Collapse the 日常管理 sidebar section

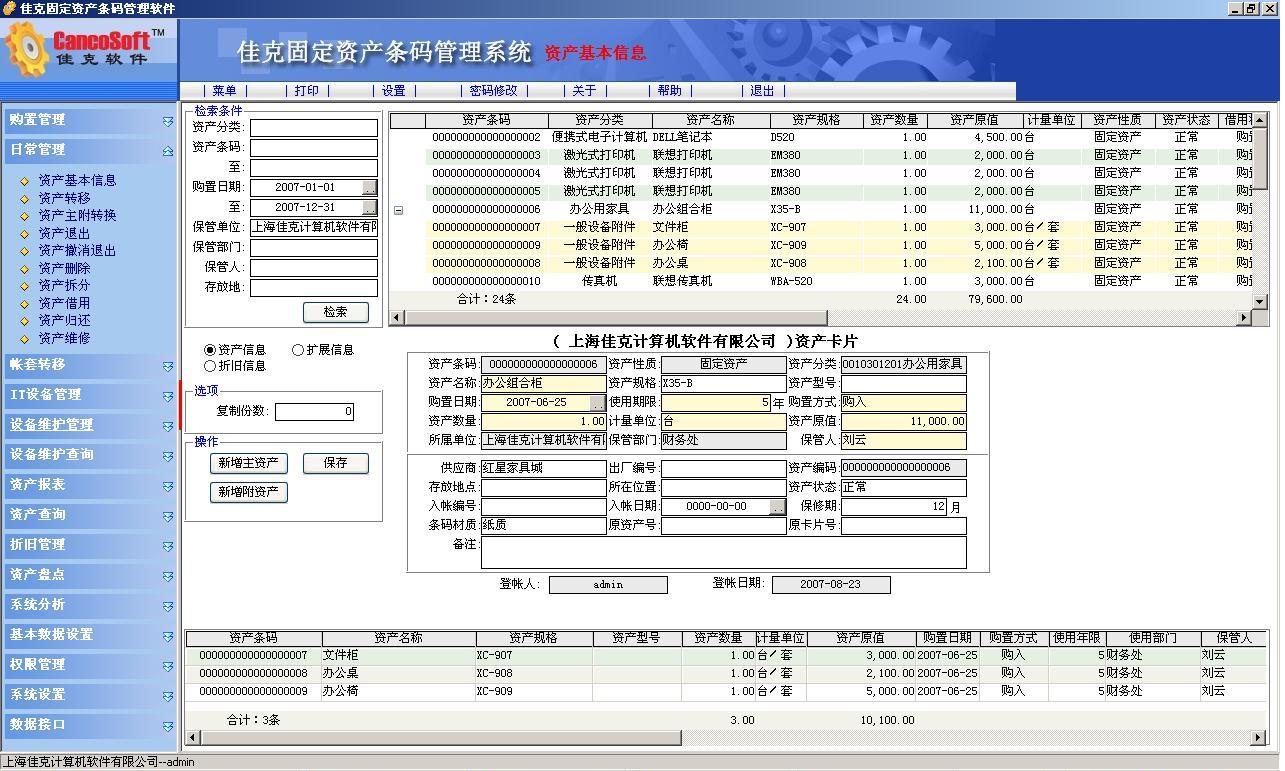(168, 151)
